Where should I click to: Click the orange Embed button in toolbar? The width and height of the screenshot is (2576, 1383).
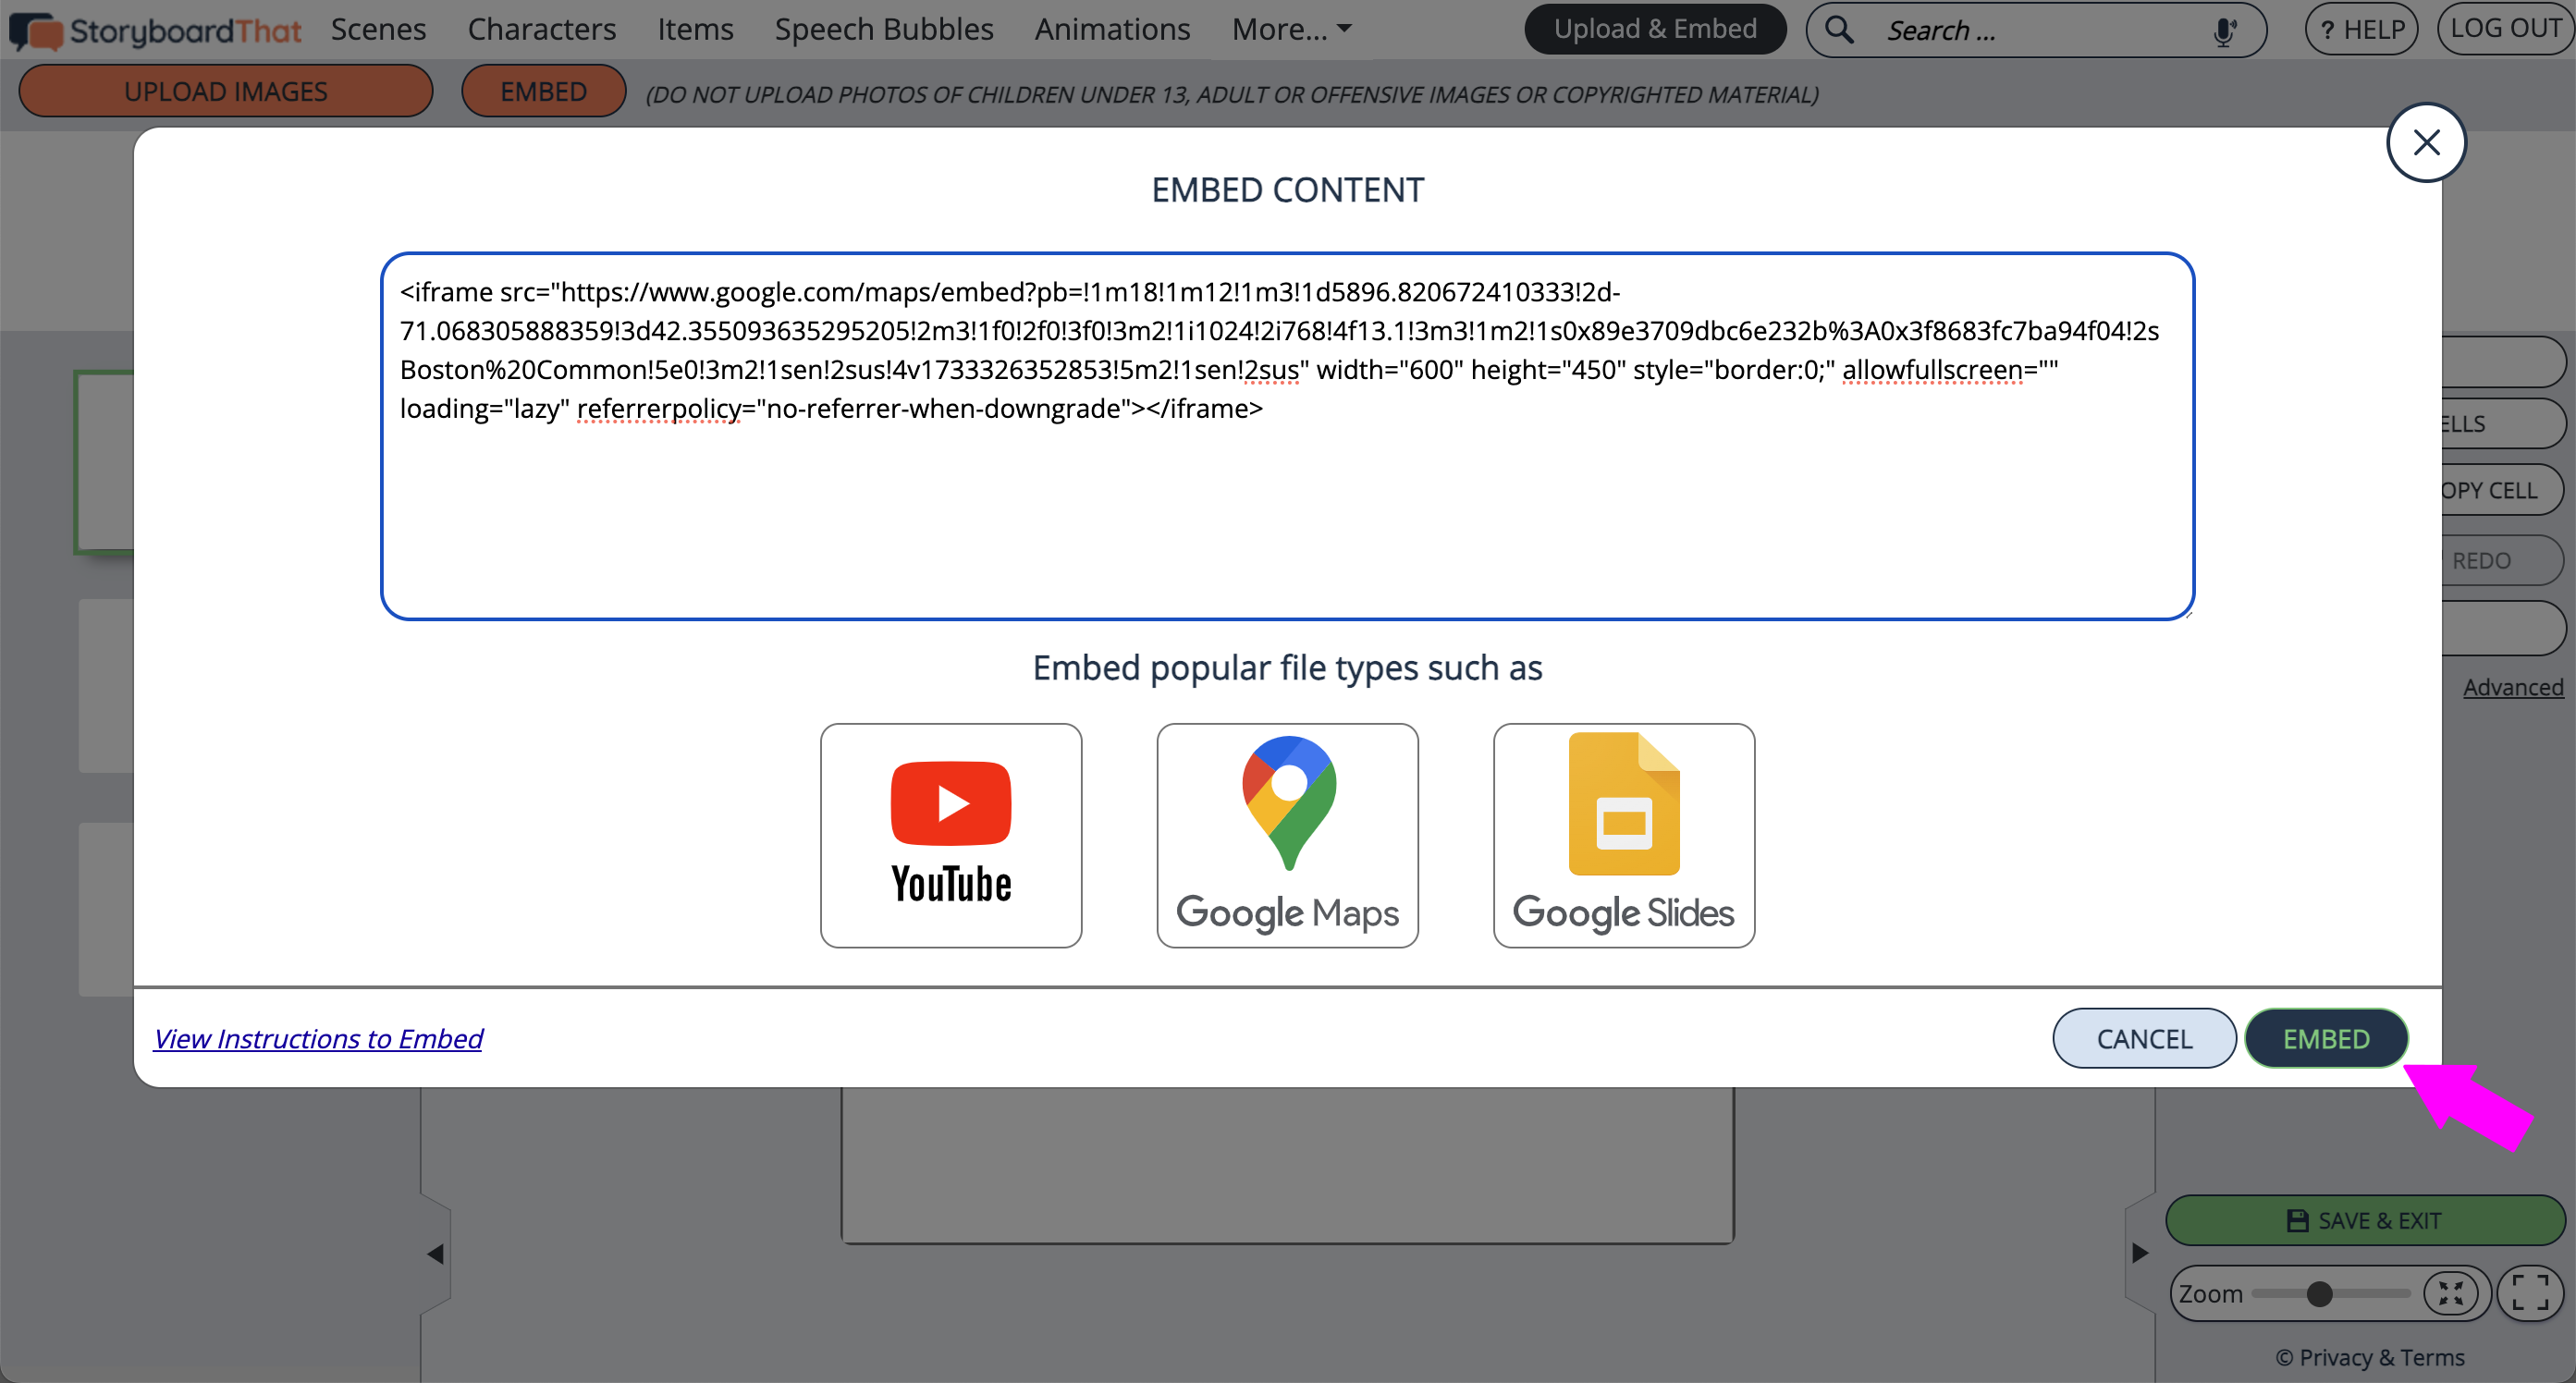click(x=543, y=91)
